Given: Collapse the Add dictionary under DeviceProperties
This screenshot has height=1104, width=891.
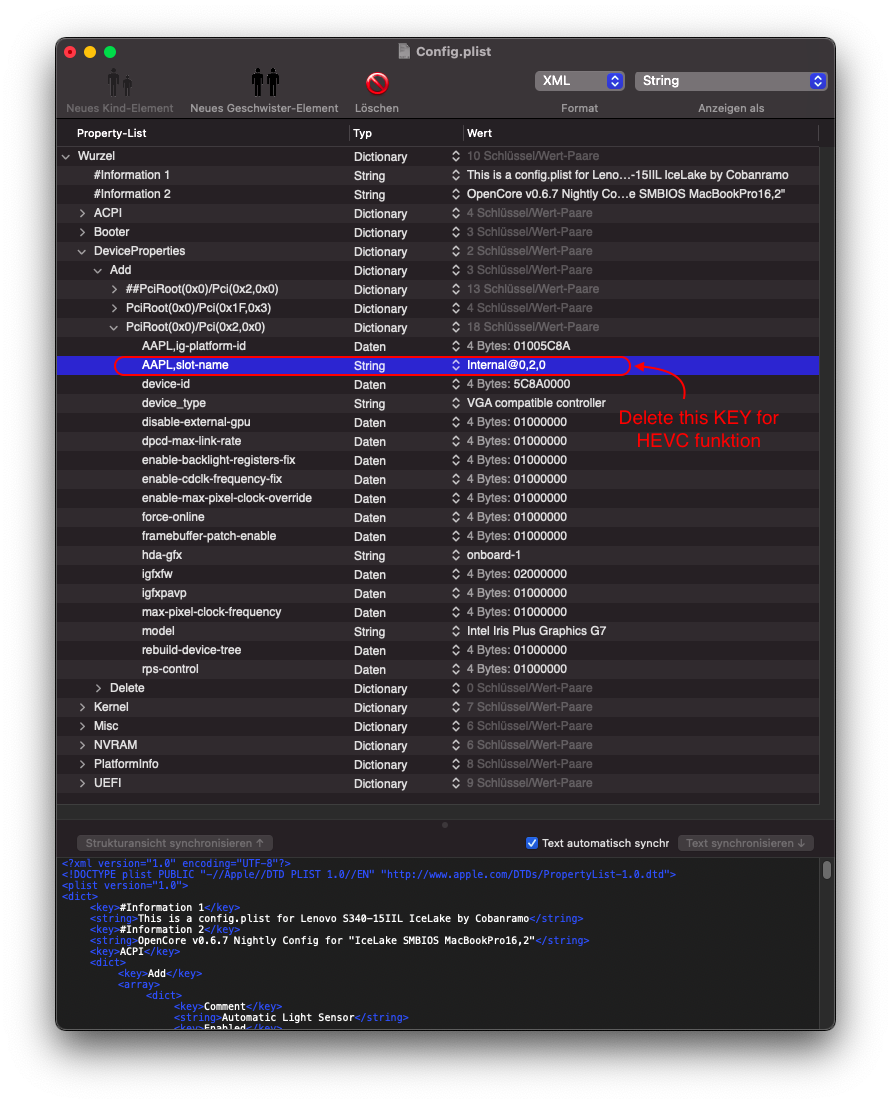Looking at the screenshot, I should click(98, 270).
